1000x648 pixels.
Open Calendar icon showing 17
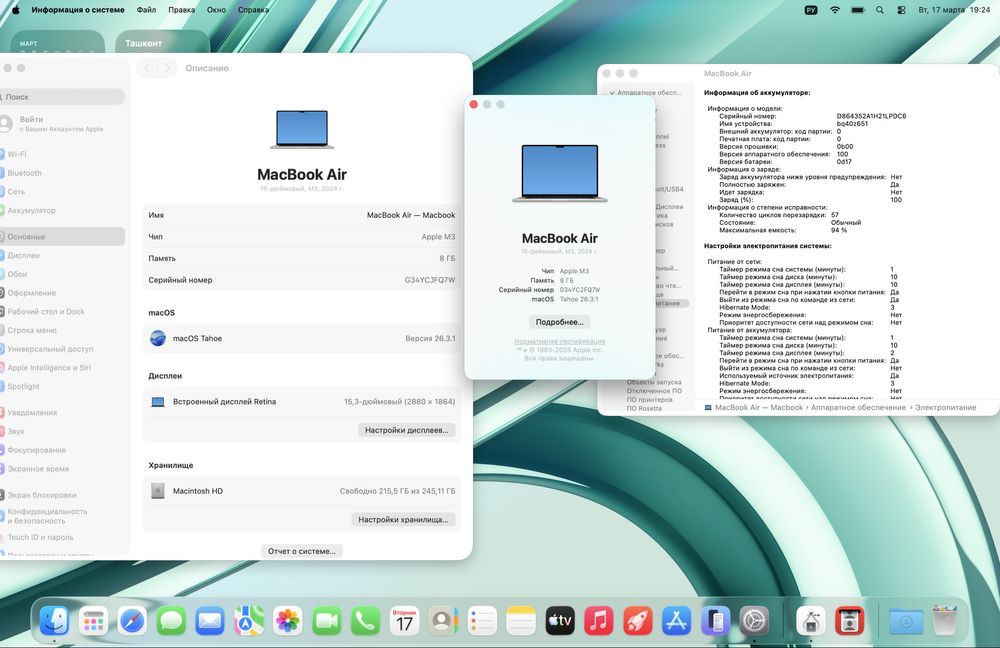(x=404, y=621)
